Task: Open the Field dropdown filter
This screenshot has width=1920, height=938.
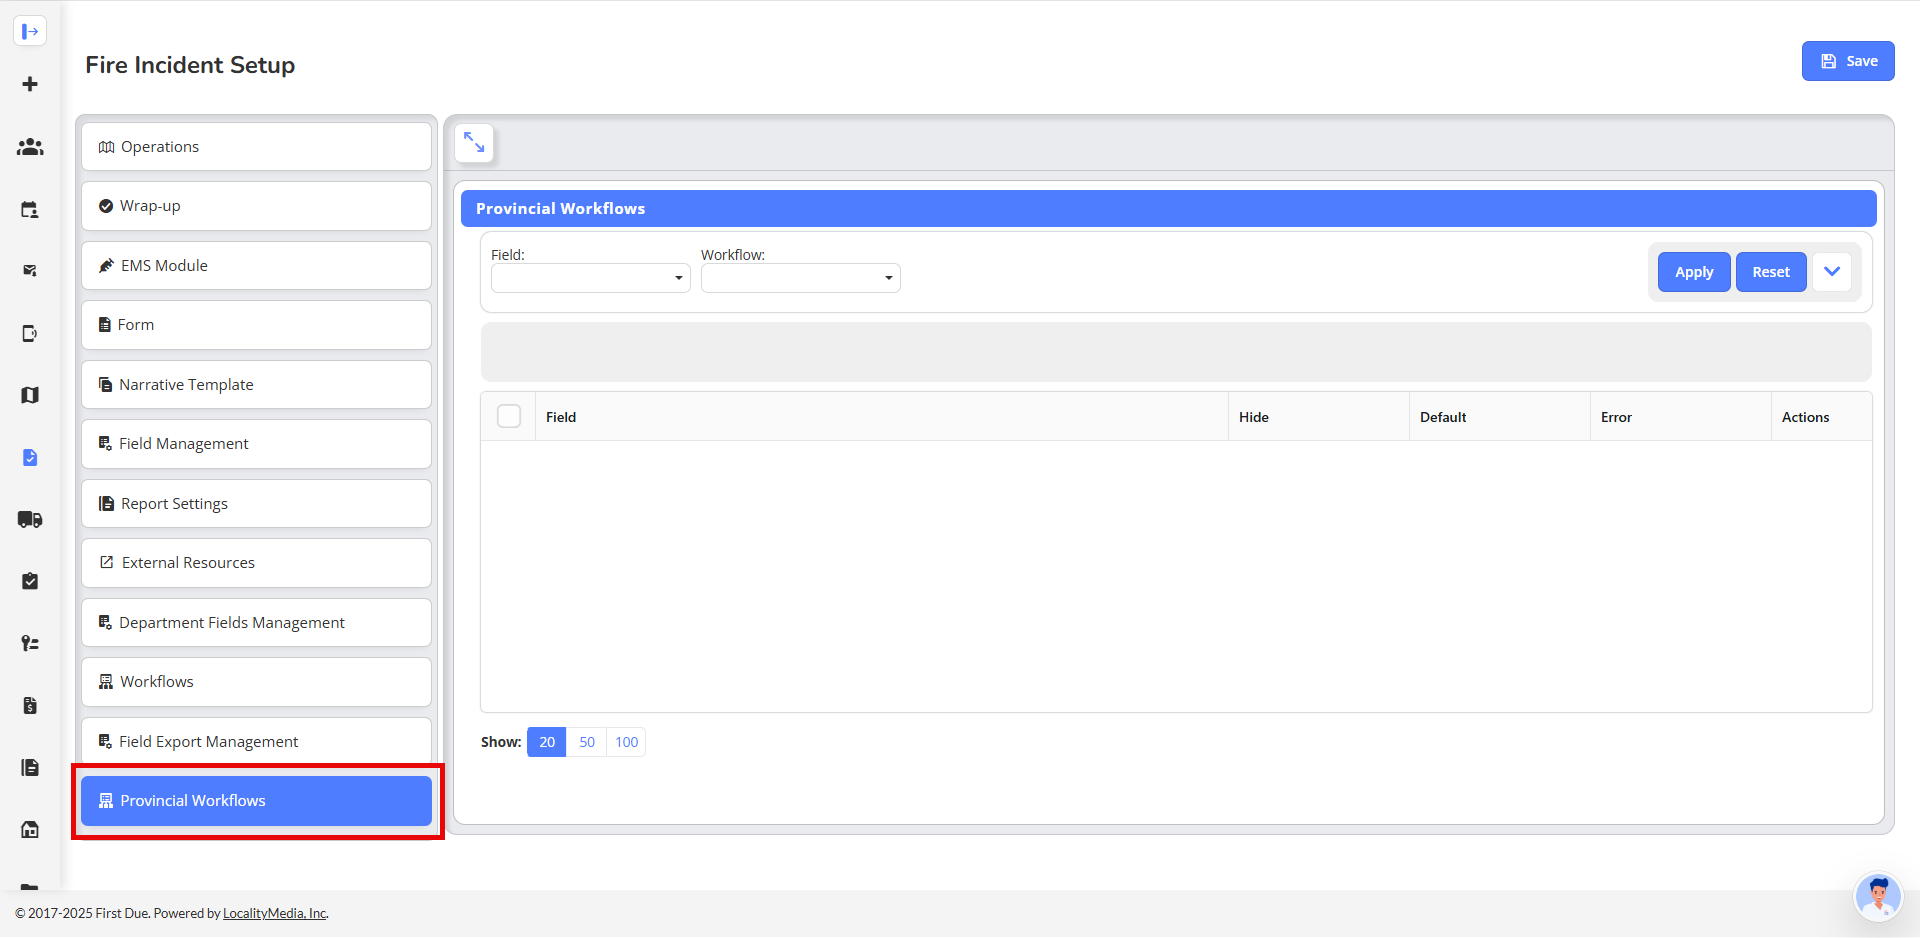Action: (591, 278)
